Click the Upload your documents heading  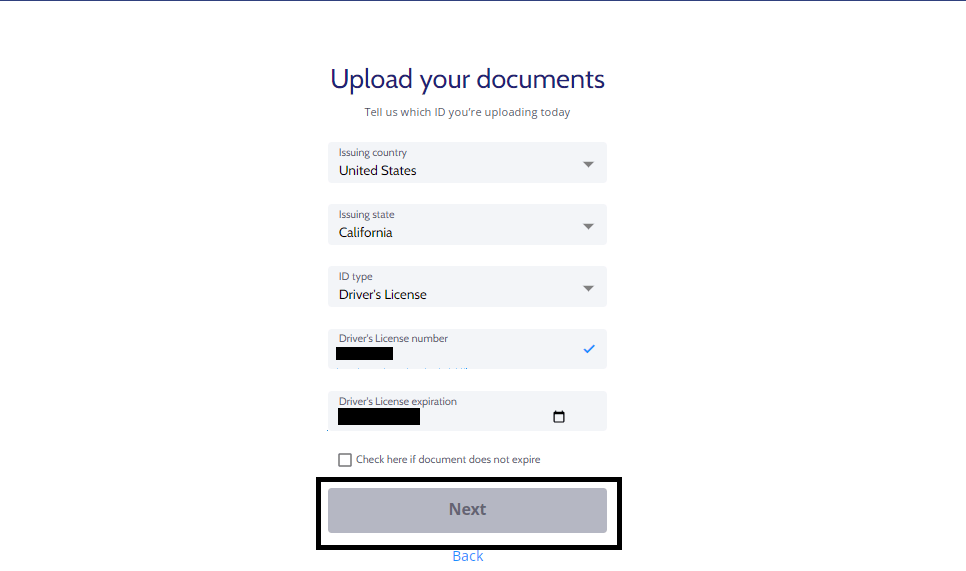(x=468, y=79)
